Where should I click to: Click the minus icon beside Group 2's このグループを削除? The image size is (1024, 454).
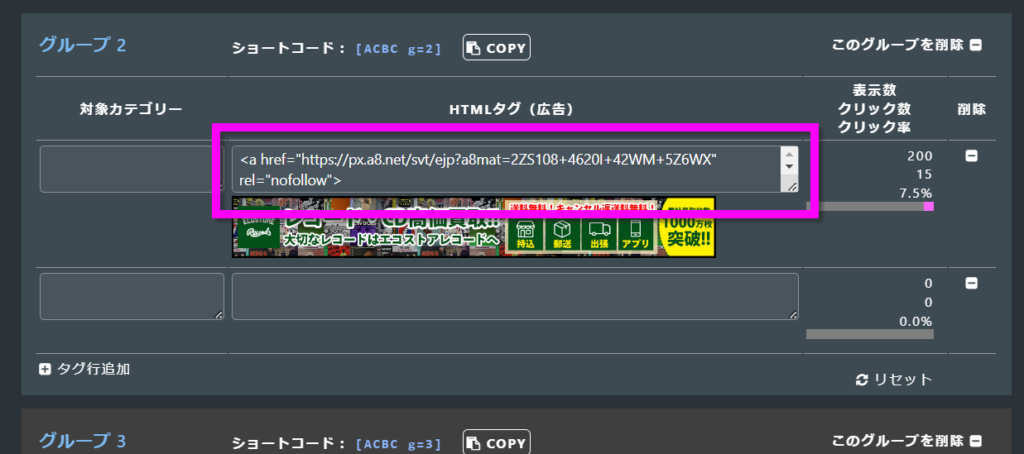976,45
